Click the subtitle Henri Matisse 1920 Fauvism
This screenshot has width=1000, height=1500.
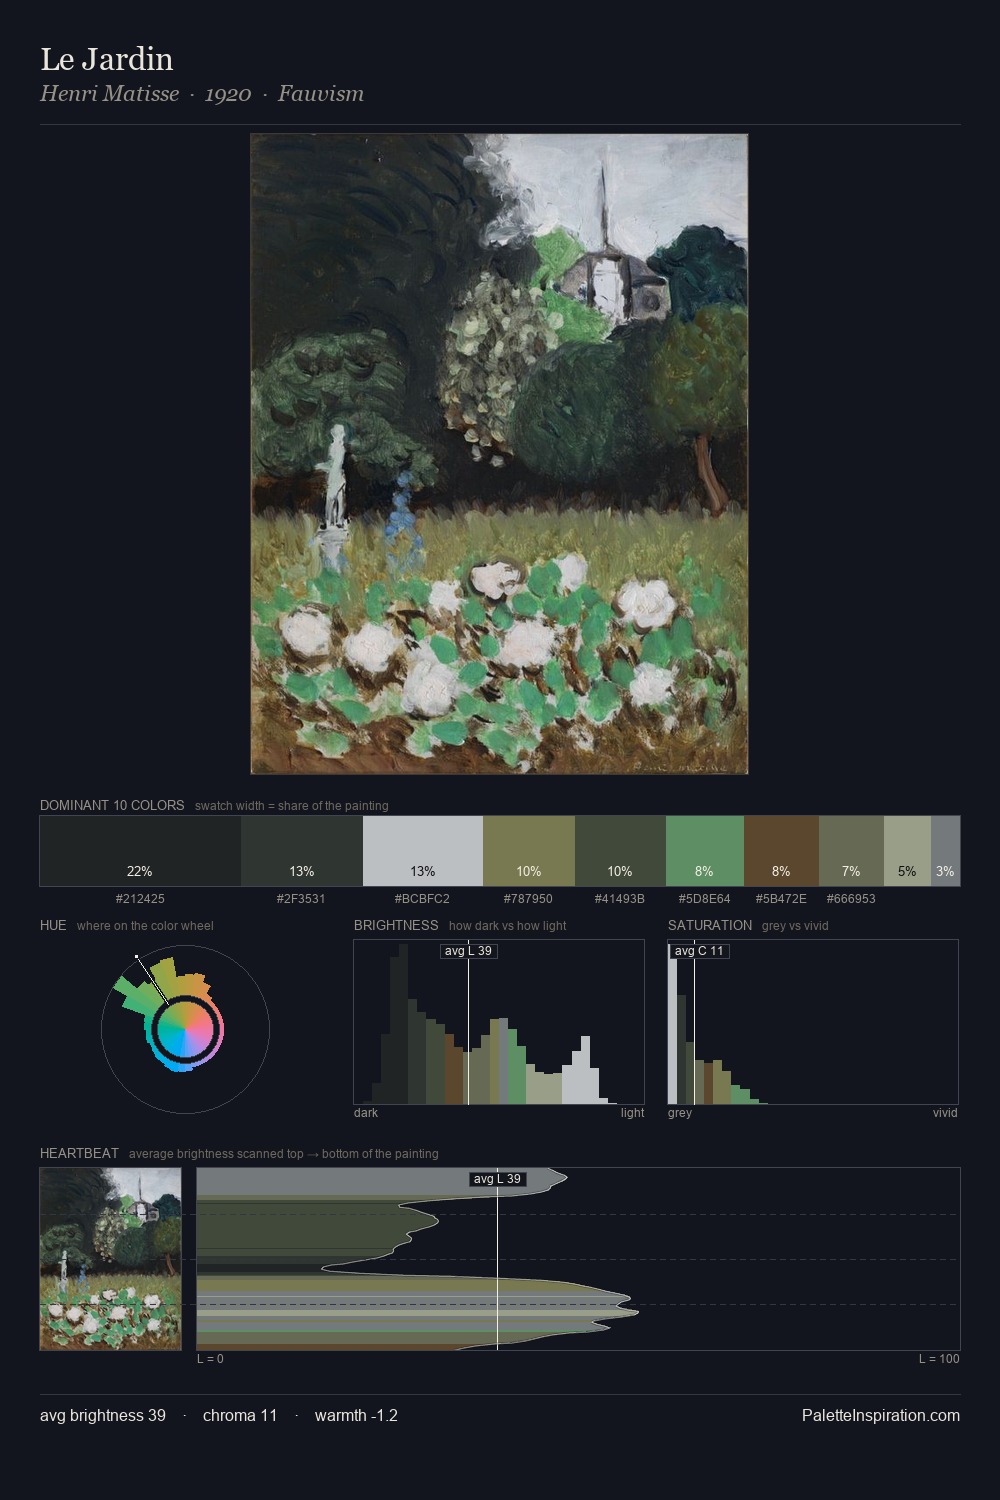click(x=202, y=94)
